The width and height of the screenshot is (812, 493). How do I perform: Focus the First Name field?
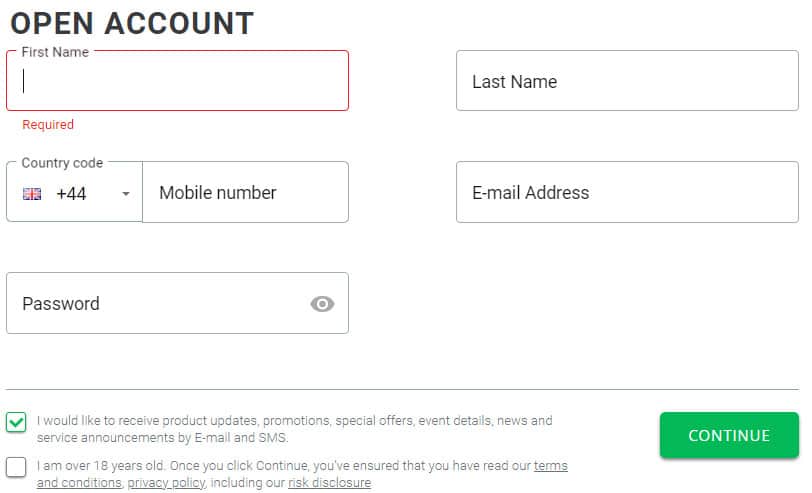click(180, 81)
